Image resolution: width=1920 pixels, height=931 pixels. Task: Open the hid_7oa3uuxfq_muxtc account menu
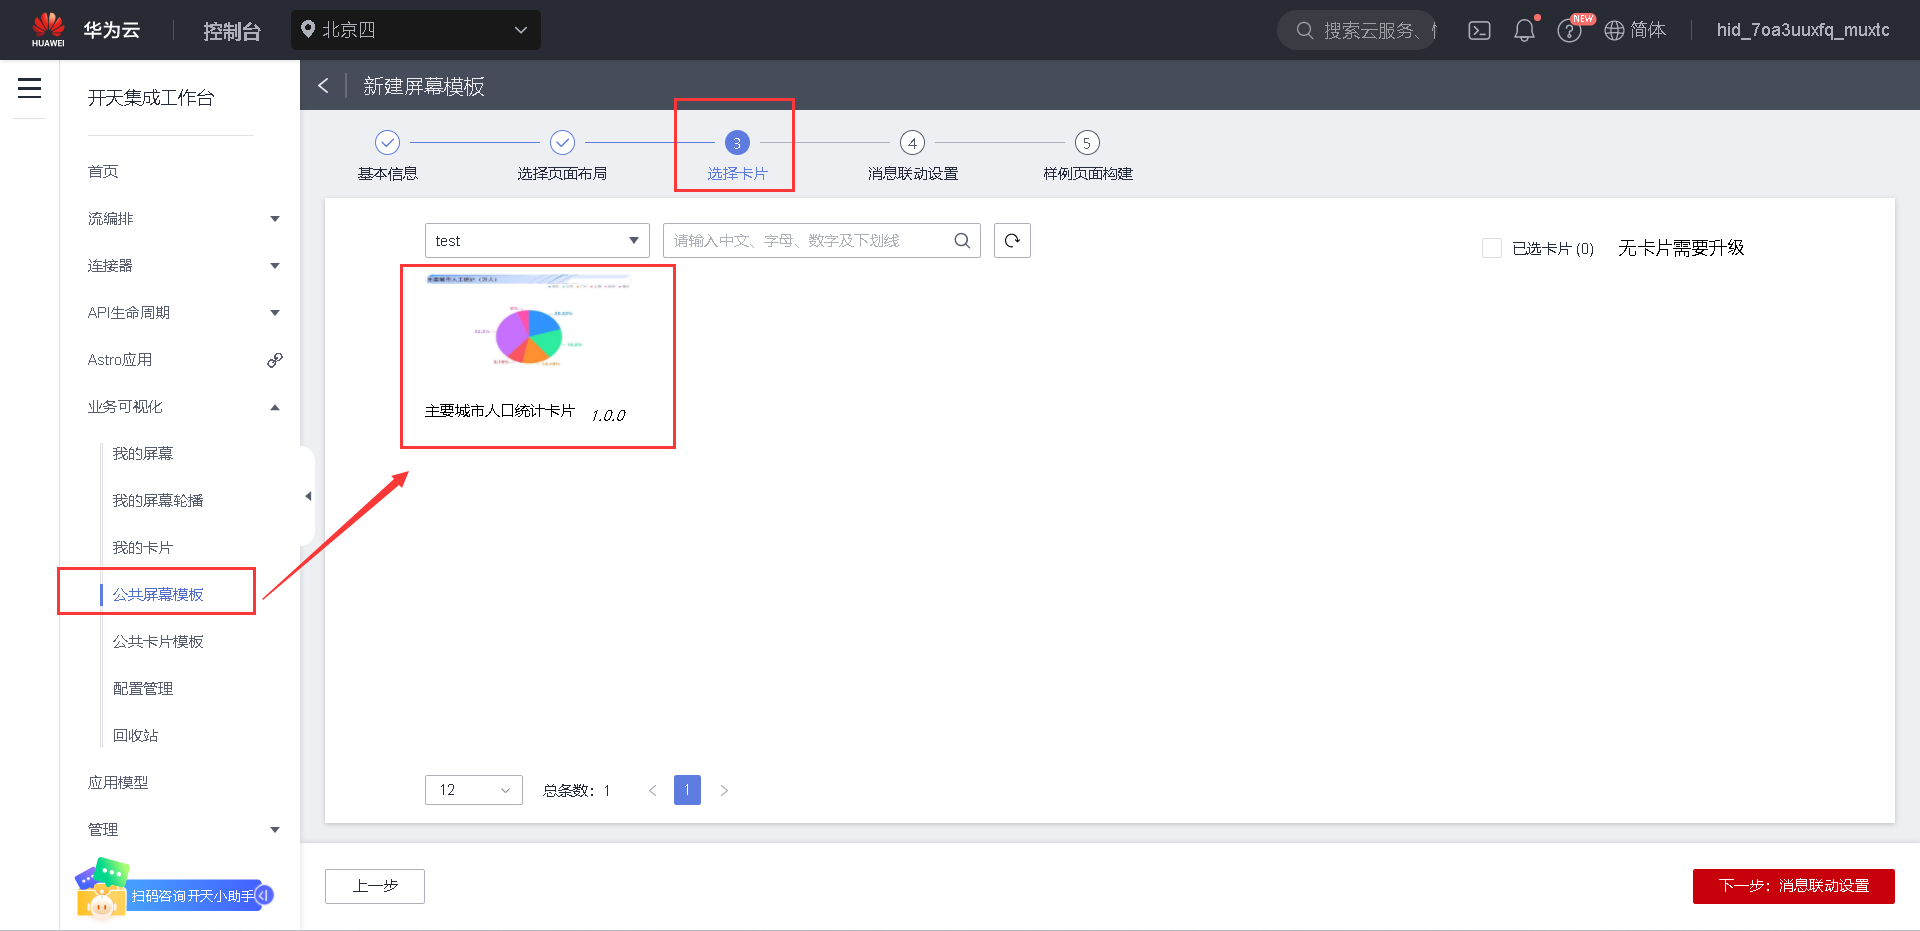point(1803,30)
